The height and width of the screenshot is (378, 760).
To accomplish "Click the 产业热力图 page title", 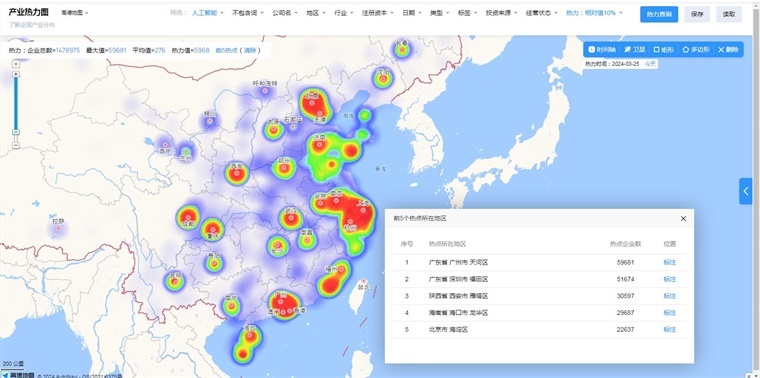I will (x=29, y=13).
